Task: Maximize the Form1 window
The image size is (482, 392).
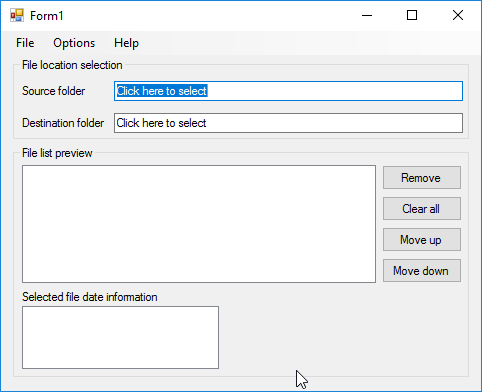Action: (x=412, y=15)
